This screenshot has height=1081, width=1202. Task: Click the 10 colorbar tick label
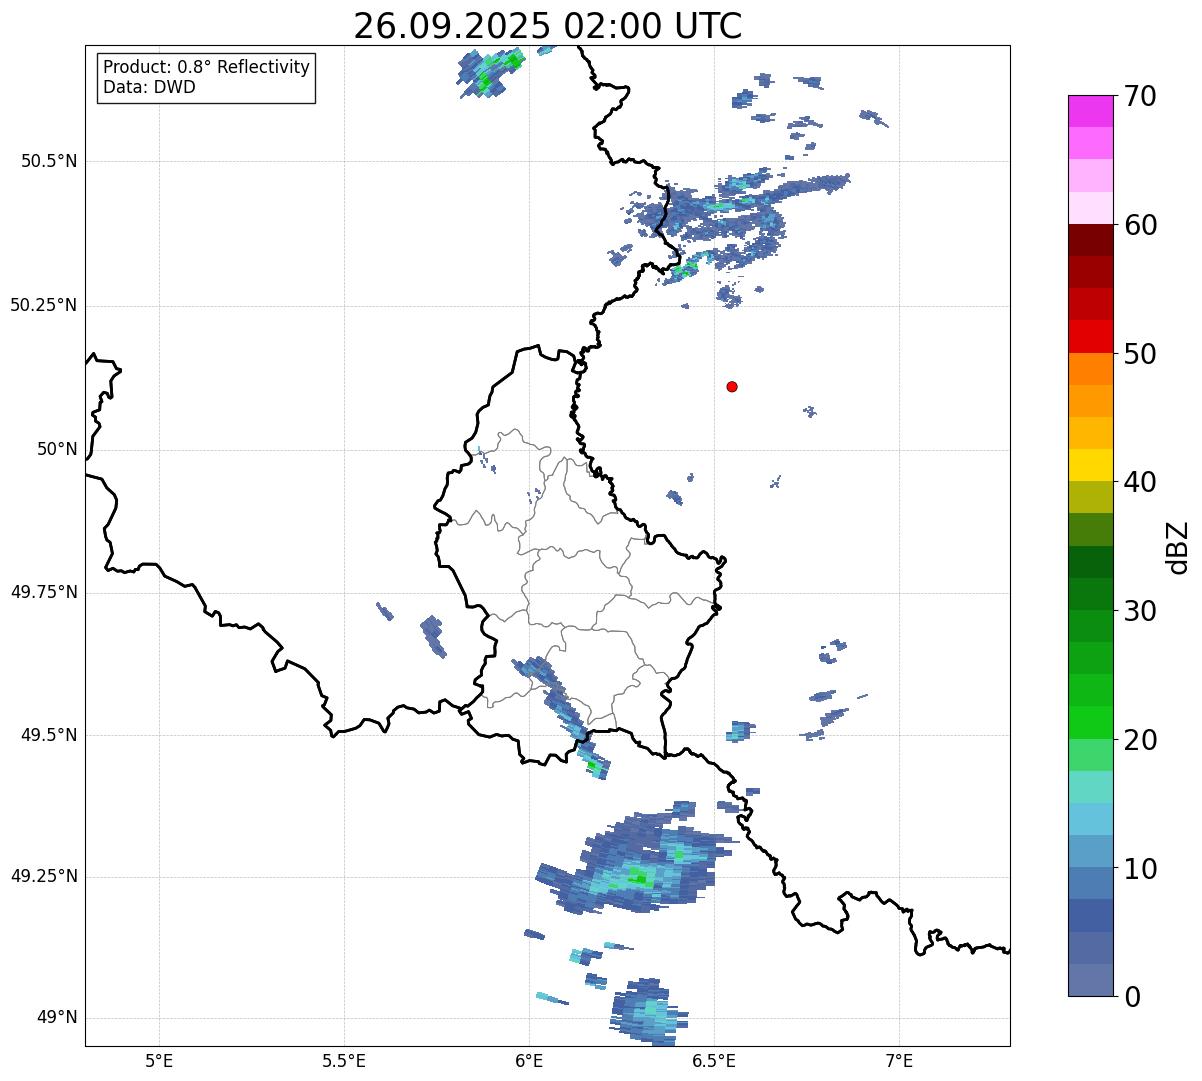click(1140, 869)
